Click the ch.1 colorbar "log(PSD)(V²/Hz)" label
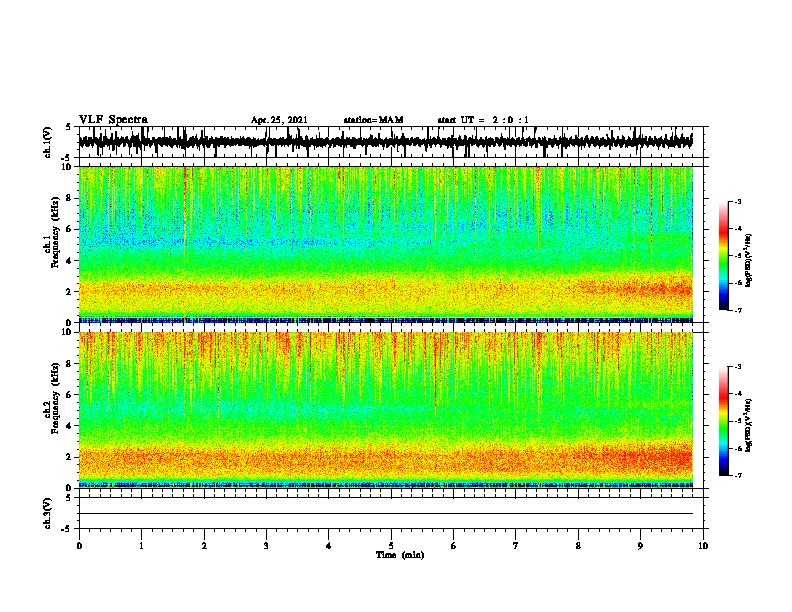 pos(749,261)
